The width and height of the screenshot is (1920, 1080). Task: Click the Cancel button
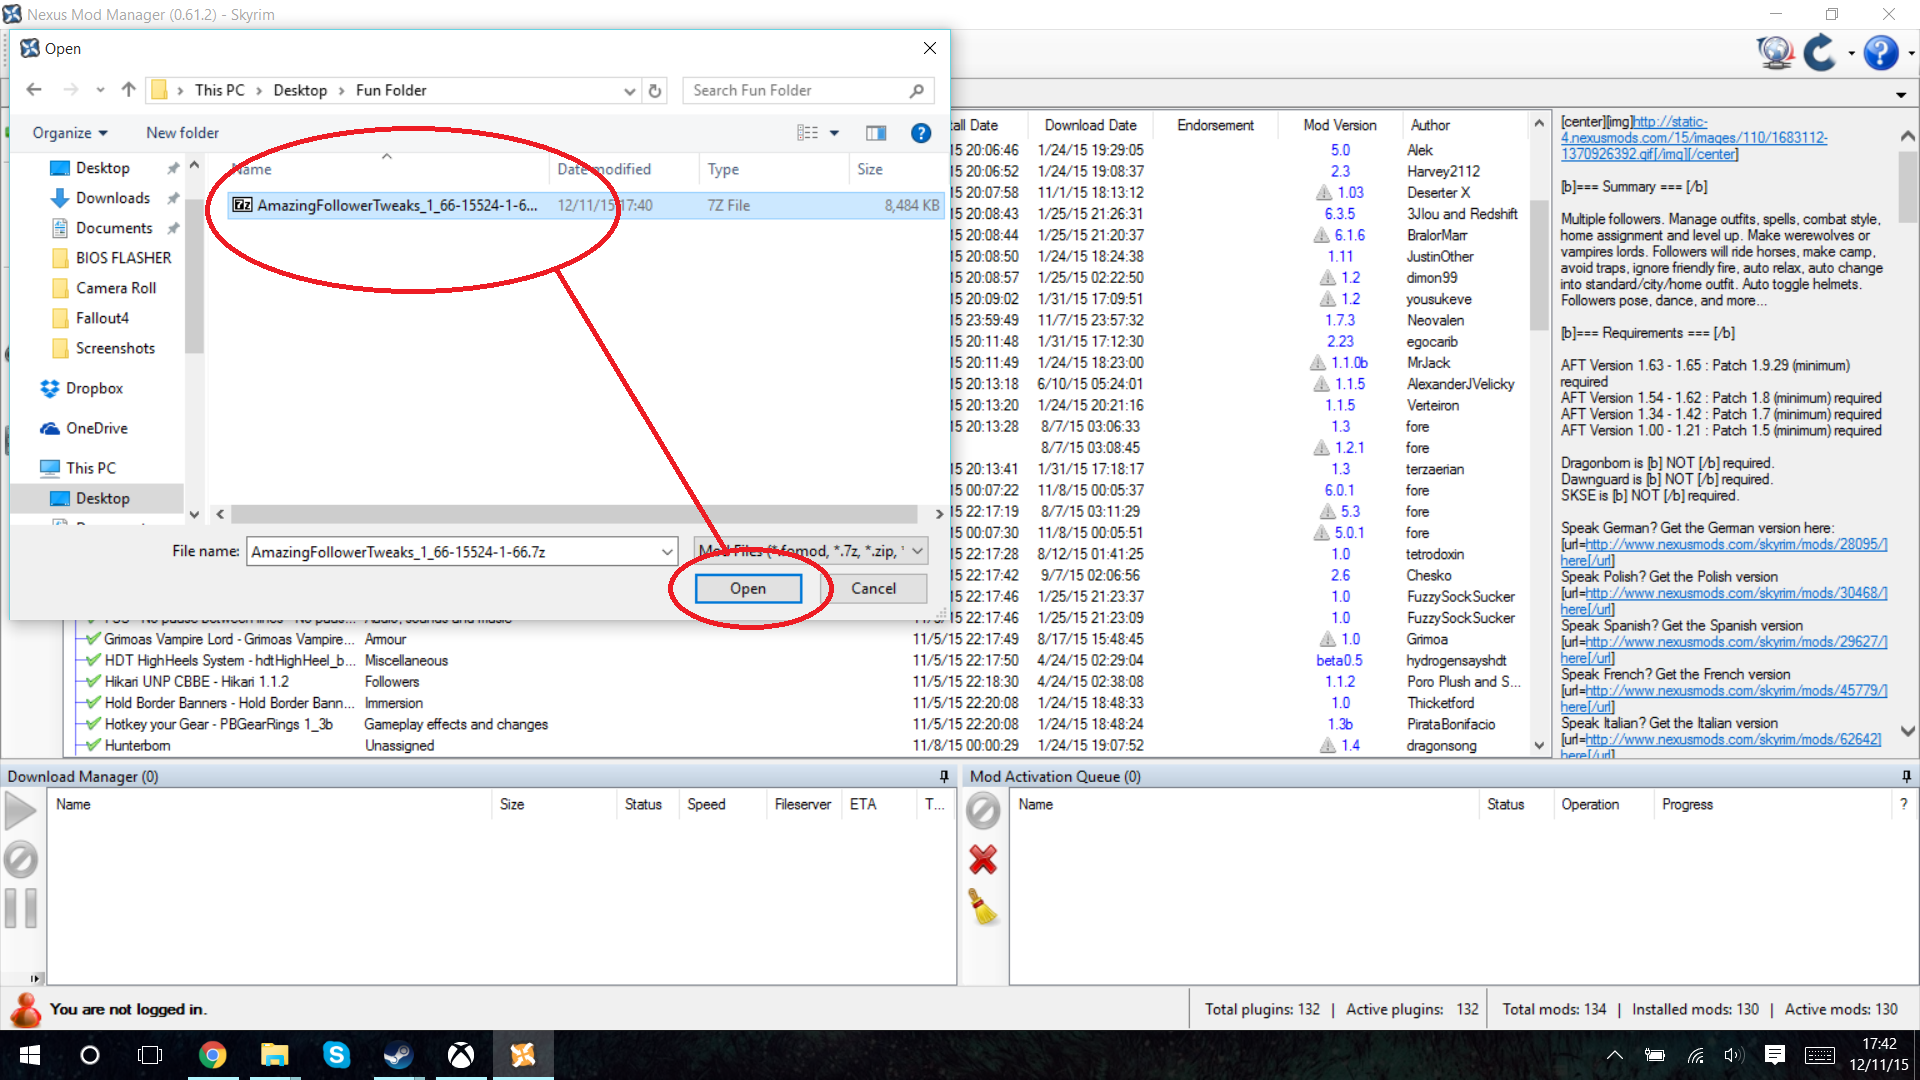click(x=873, y=589)
